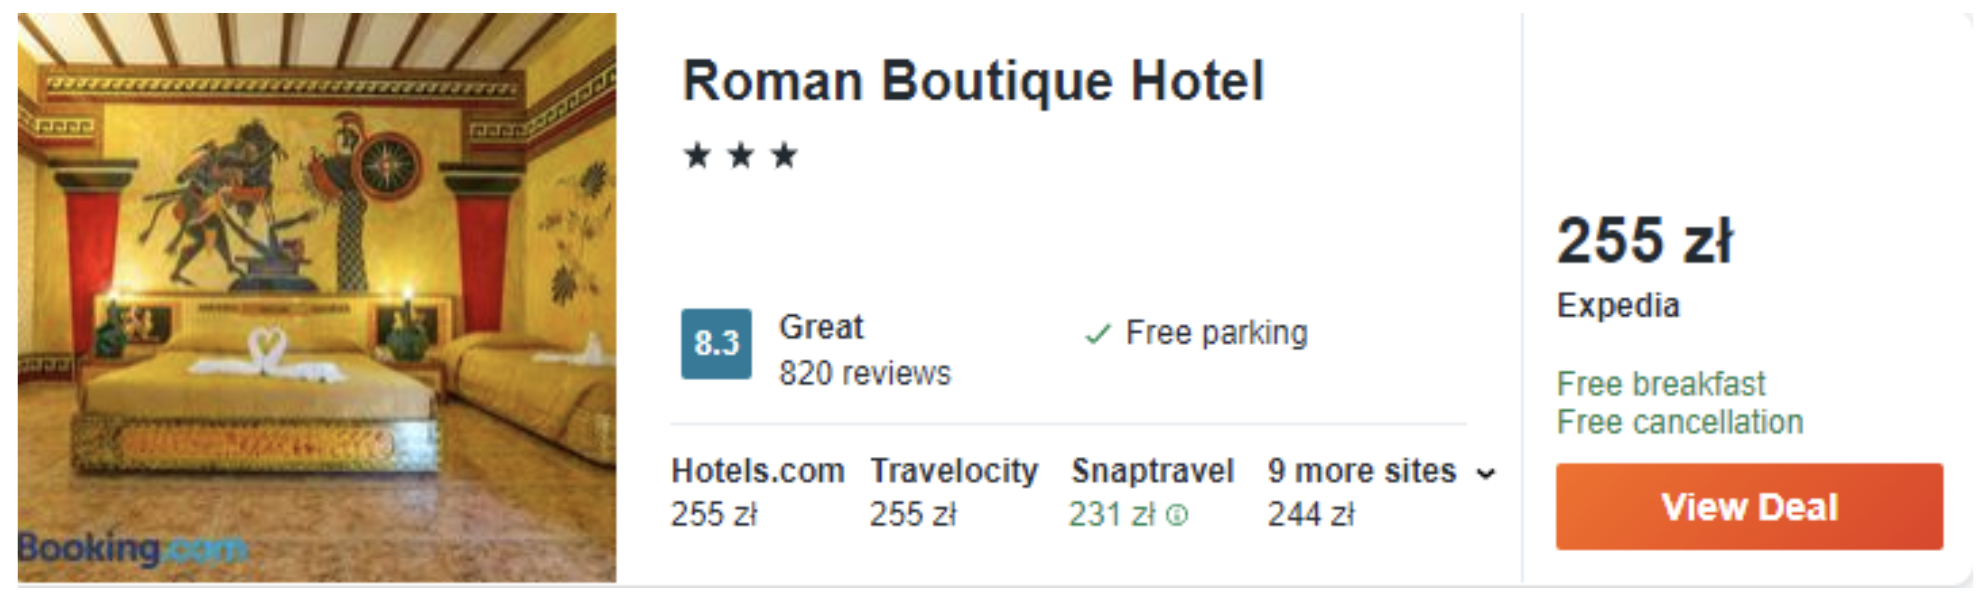This screenshot has width=1988, height=596.
Task: Select the Hotels.com 255 zł offer
Action: click(757, 492)
